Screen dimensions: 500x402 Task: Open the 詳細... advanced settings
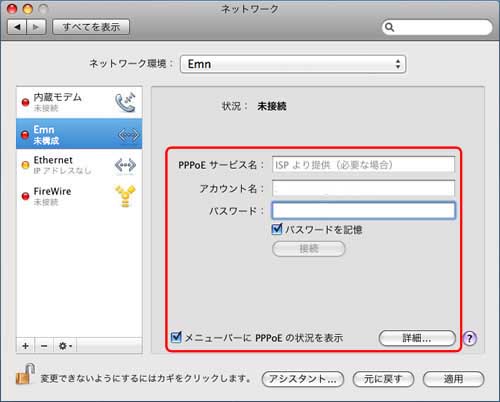click(417, 338)
